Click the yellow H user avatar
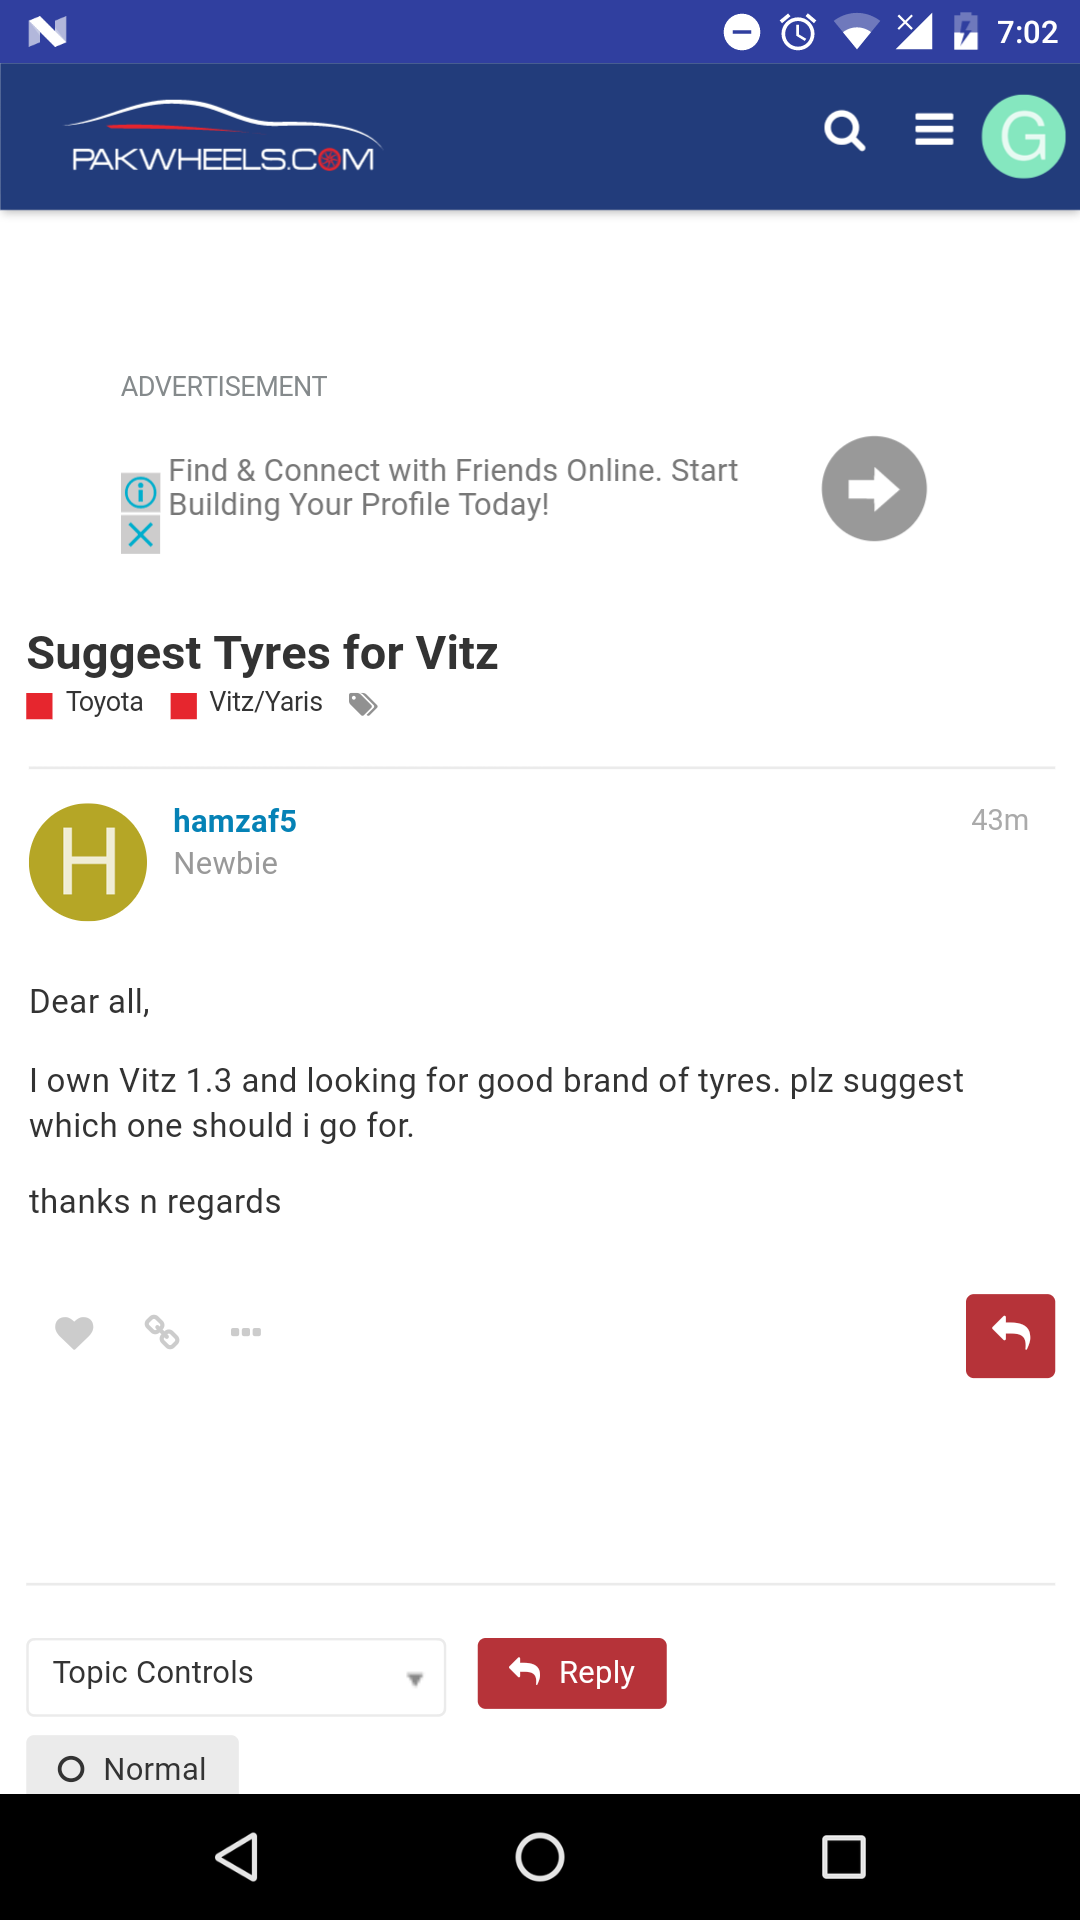 click(x=88, y=862)
